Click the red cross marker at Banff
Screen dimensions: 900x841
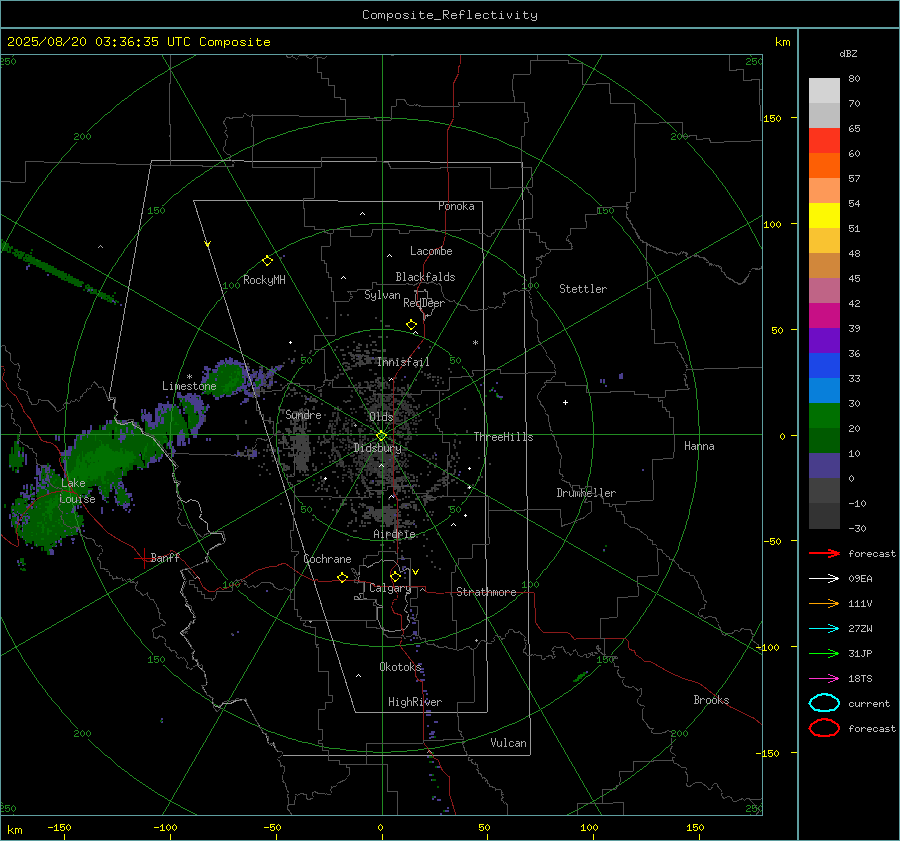143,558
